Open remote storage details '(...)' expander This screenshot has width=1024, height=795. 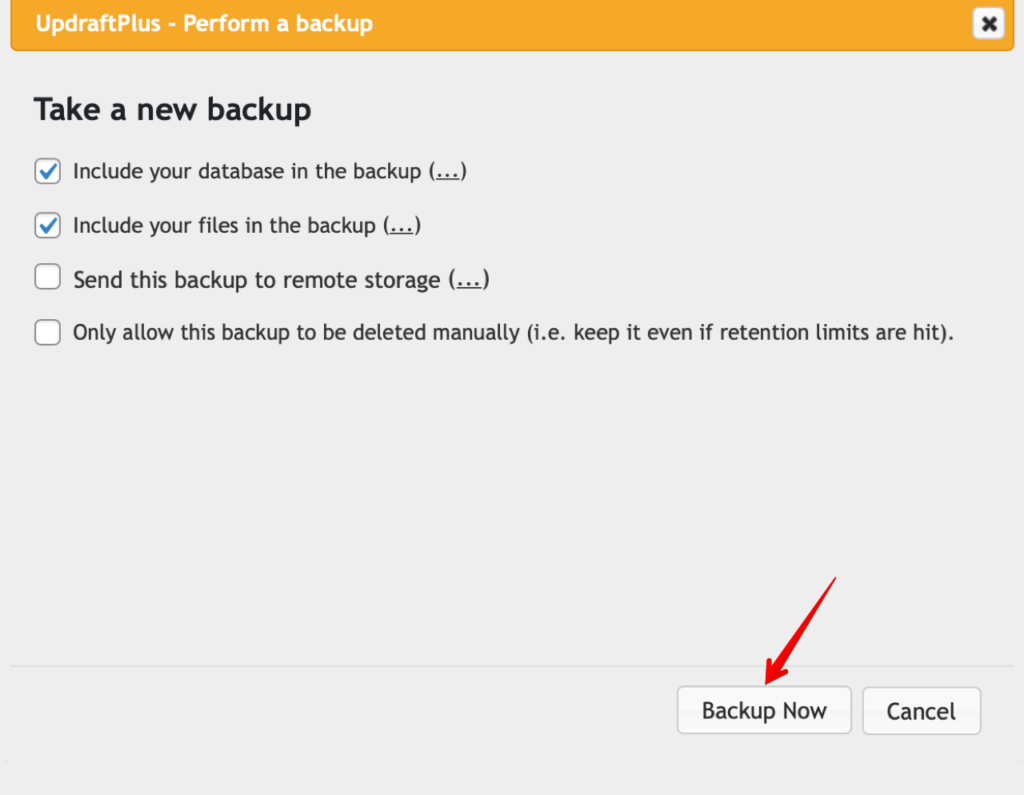tap(468, 279)
